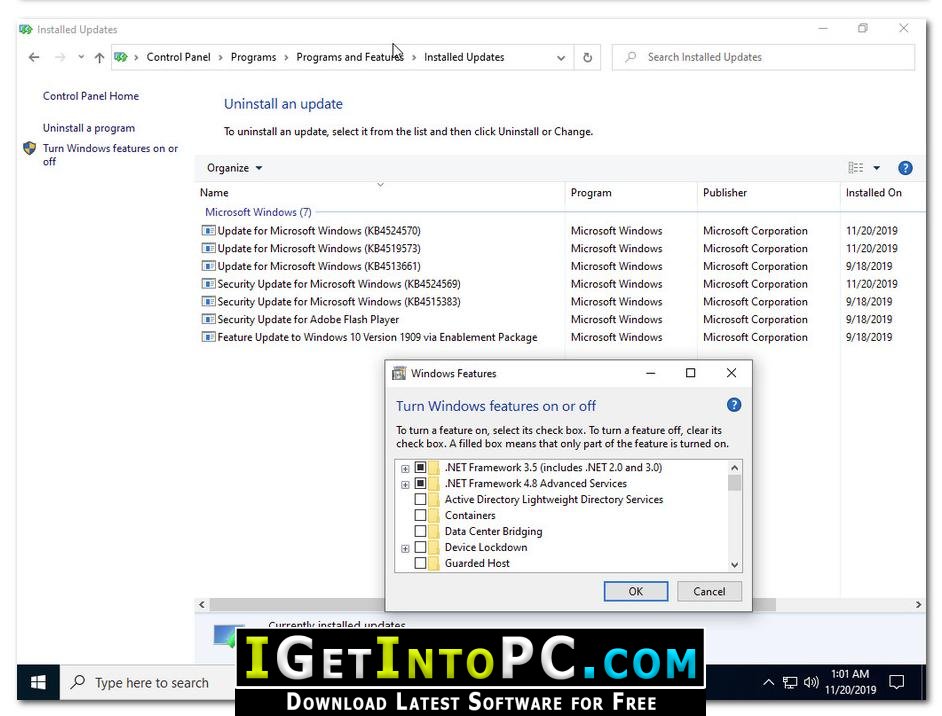Click Microsoft Corporation in KB4519573 row
942x716 pixels.
(755, 248)
